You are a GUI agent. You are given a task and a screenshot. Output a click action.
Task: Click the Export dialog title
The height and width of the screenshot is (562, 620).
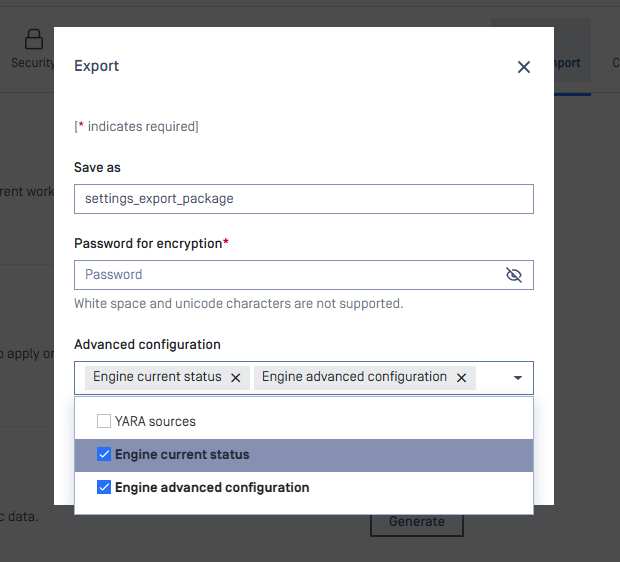pyautogui.click(x=96, y=66)
